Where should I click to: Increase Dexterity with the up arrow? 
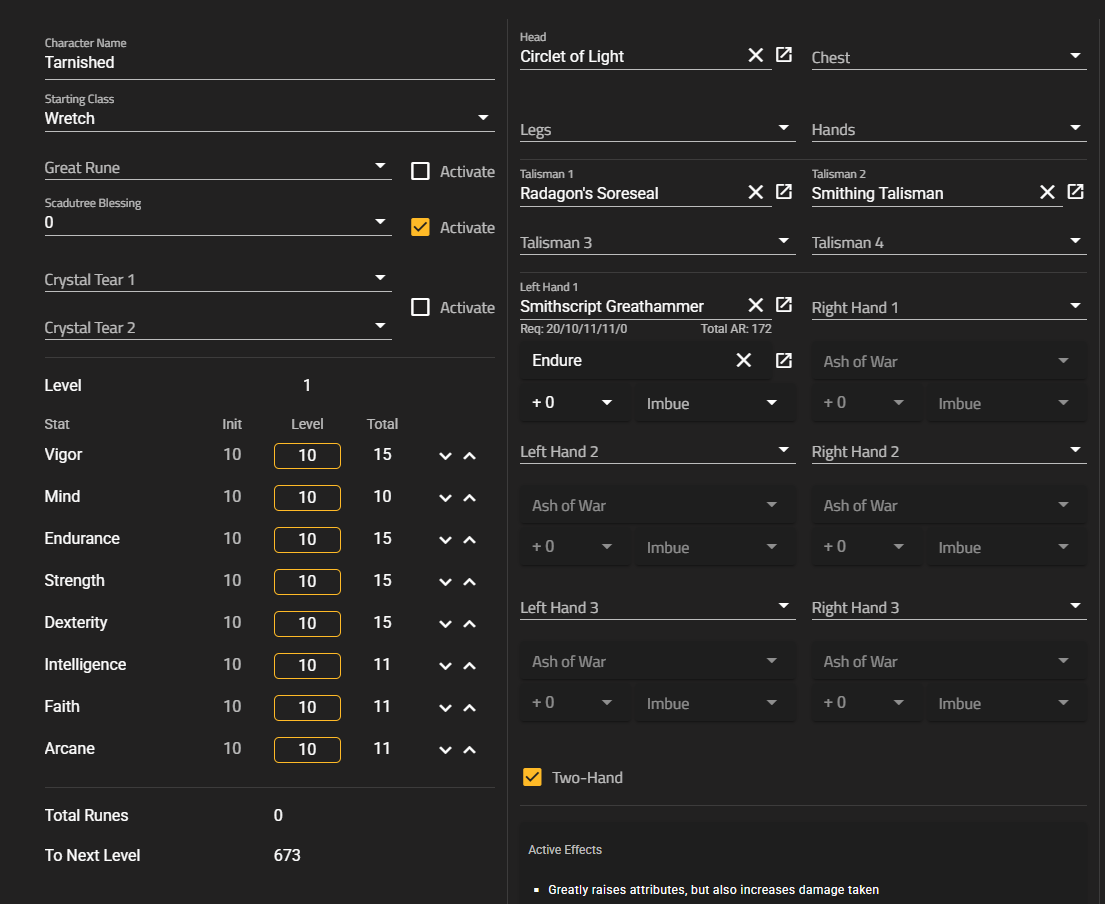click(x=469, y=624)
